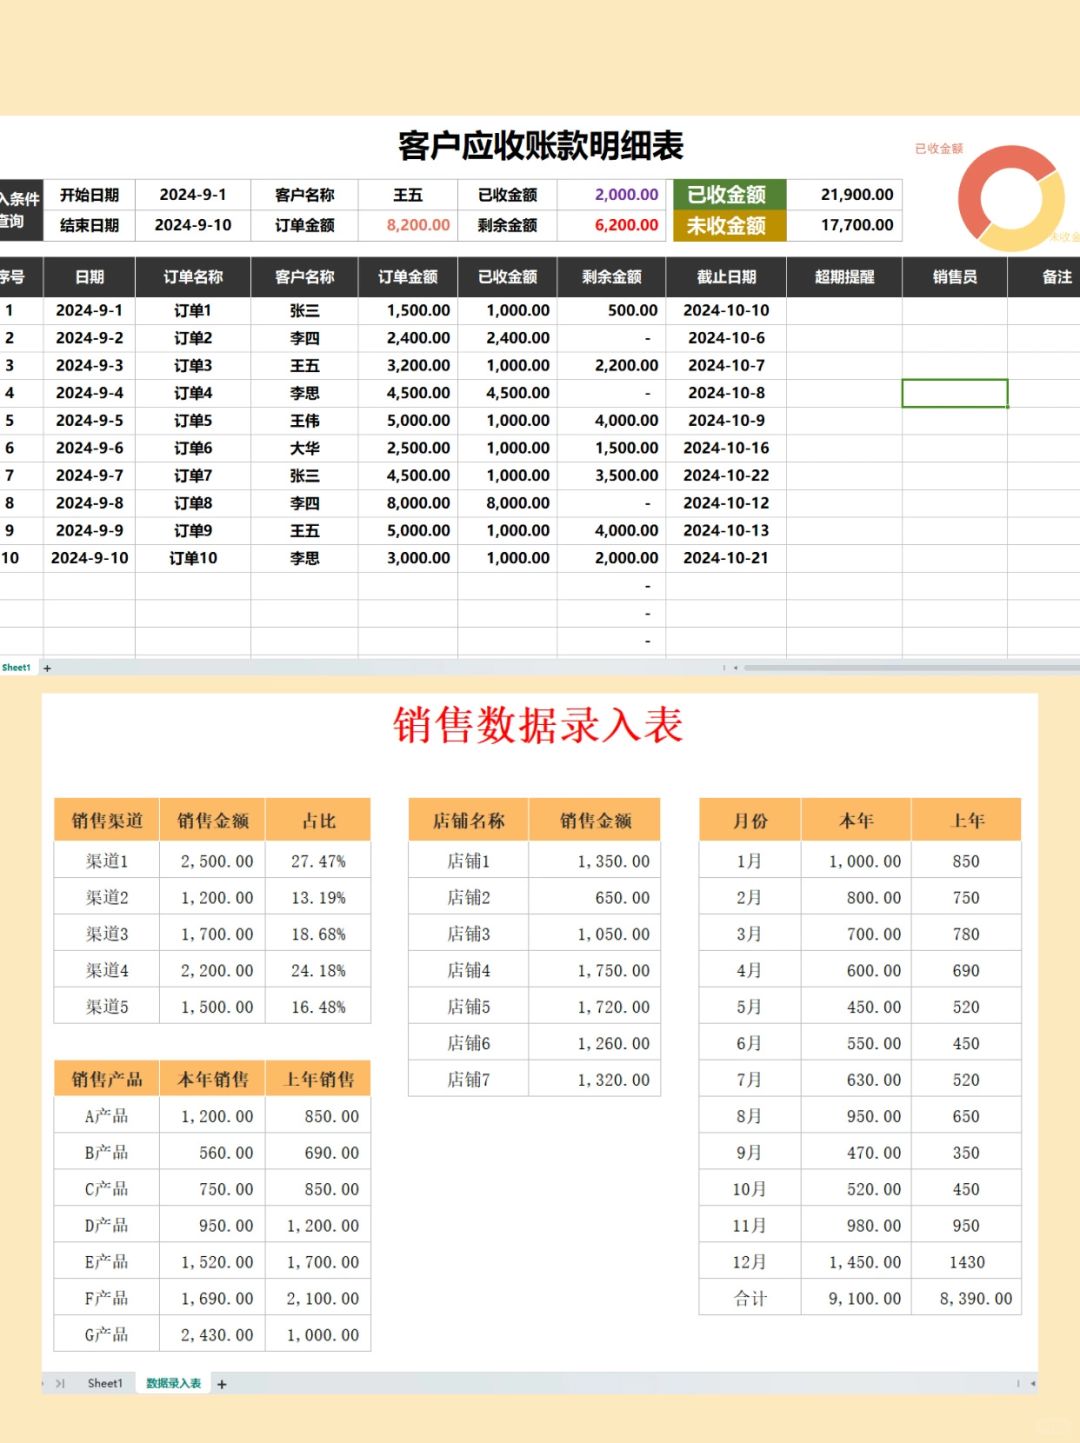Screen dimensions: 1080x1443
Task: Click the 店铺名称 header cell
Action: 469,820
